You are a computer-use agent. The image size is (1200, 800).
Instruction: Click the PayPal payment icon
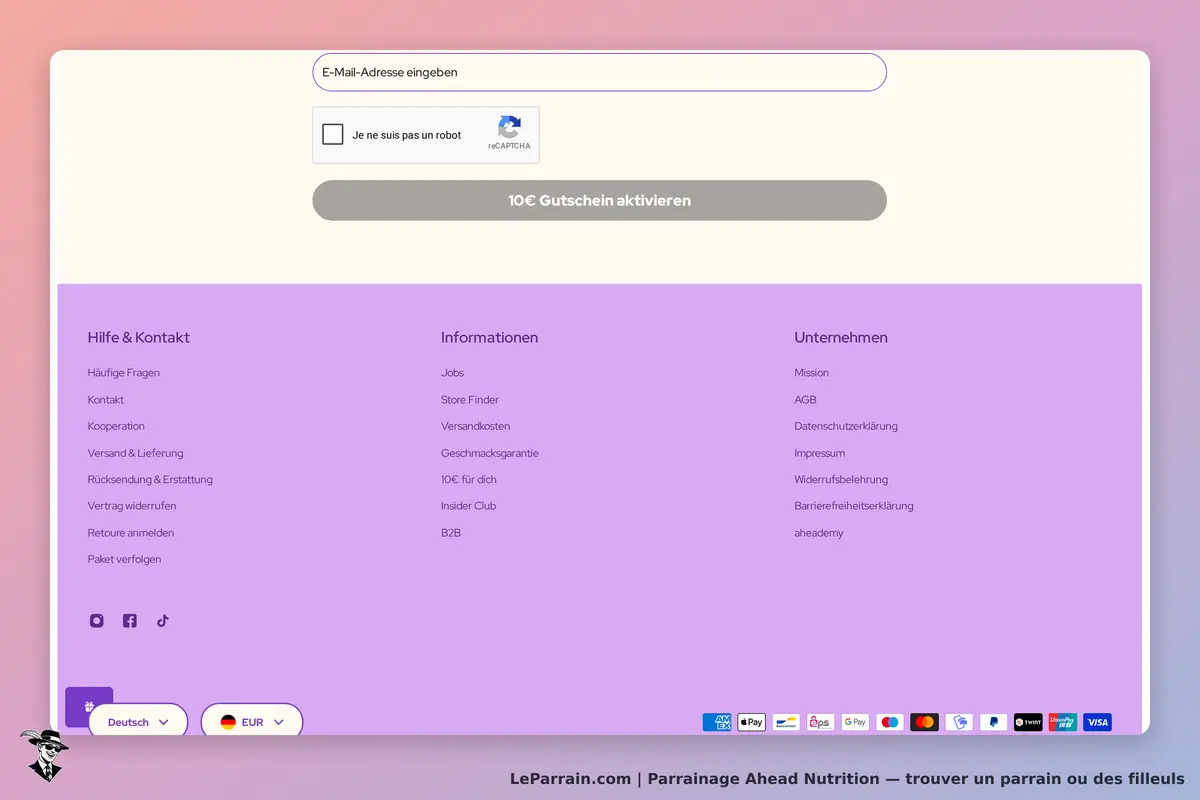[x=994, y=722]
